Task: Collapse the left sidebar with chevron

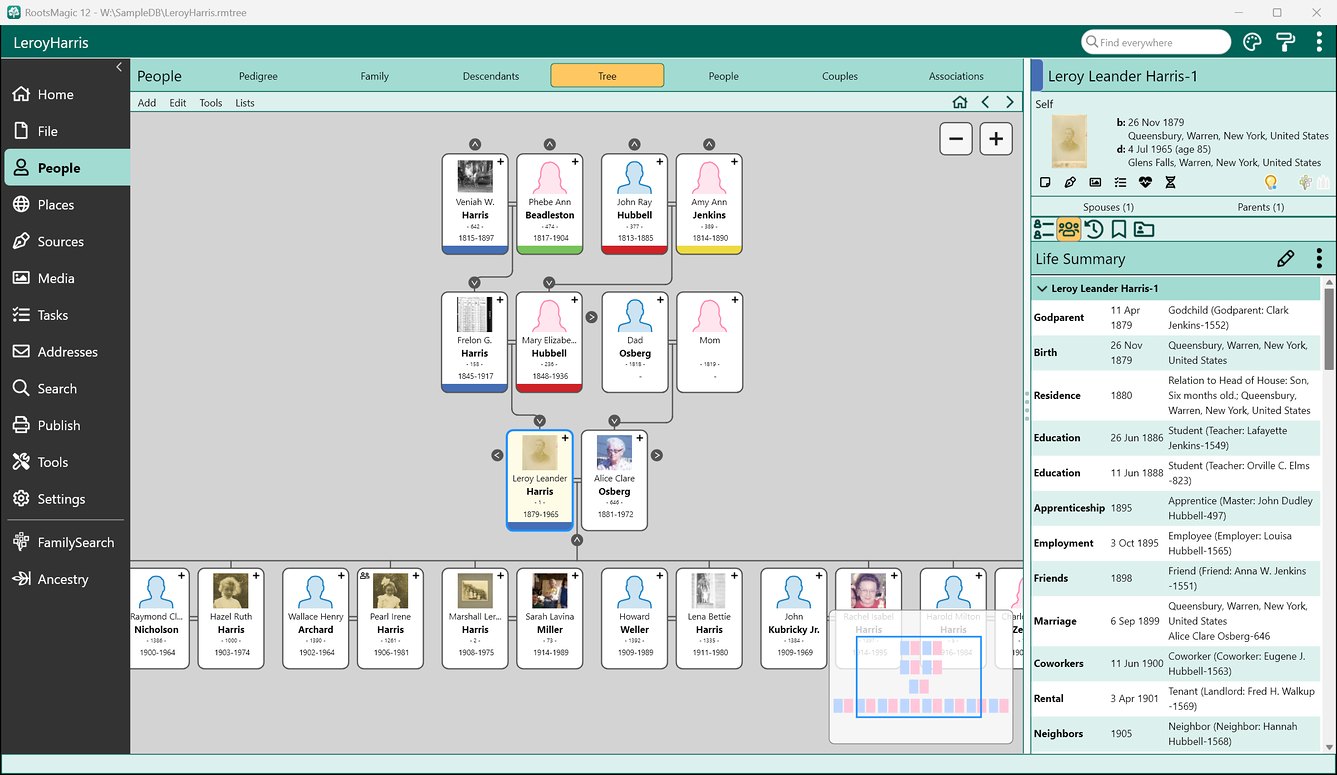Action: coord(119,67)
